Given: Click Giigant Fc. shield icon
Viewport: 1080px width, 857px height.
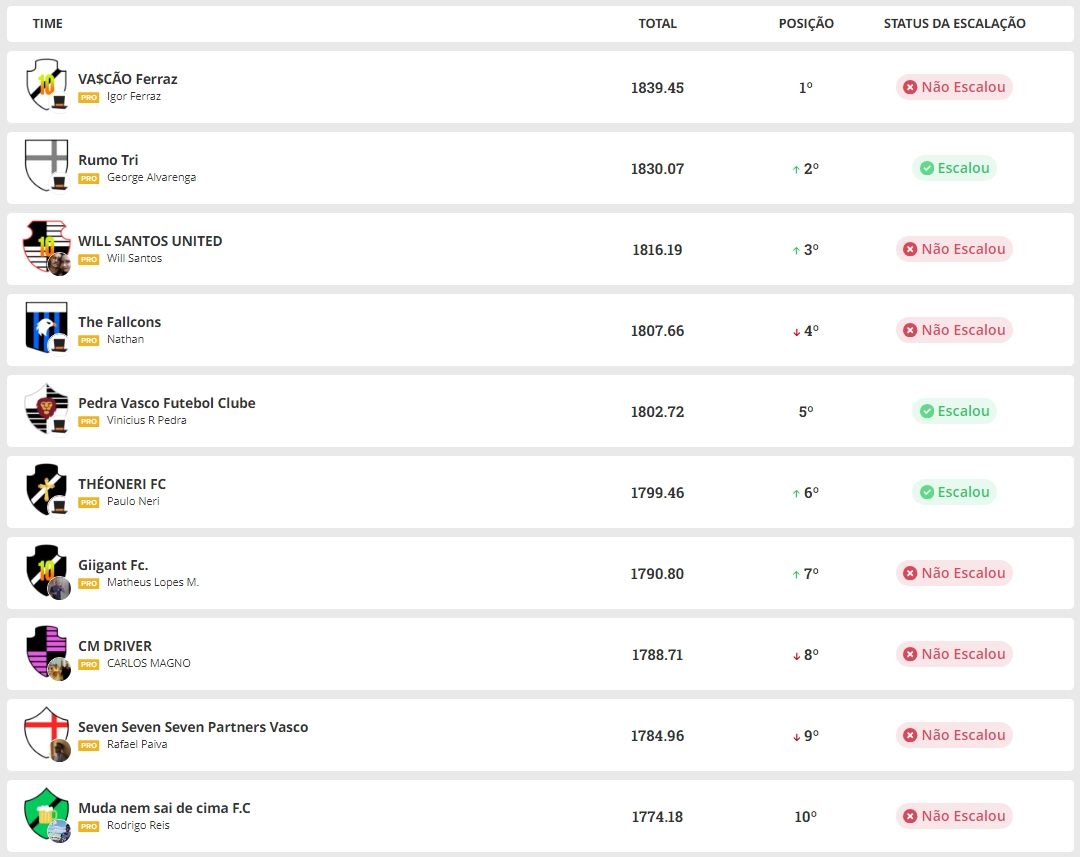Looking at the screenshot, I should click(46, 571).
